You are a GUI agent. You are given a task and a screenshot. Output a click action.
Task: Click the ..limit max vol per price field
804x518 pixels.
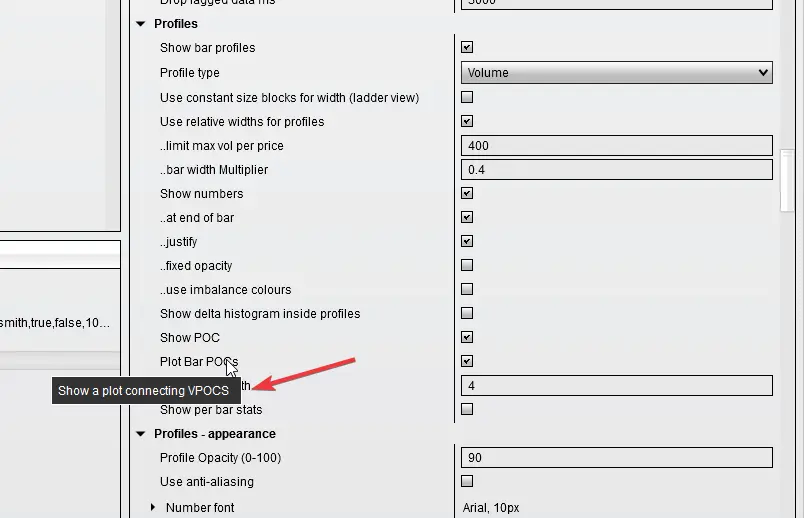tap(616, 146)
